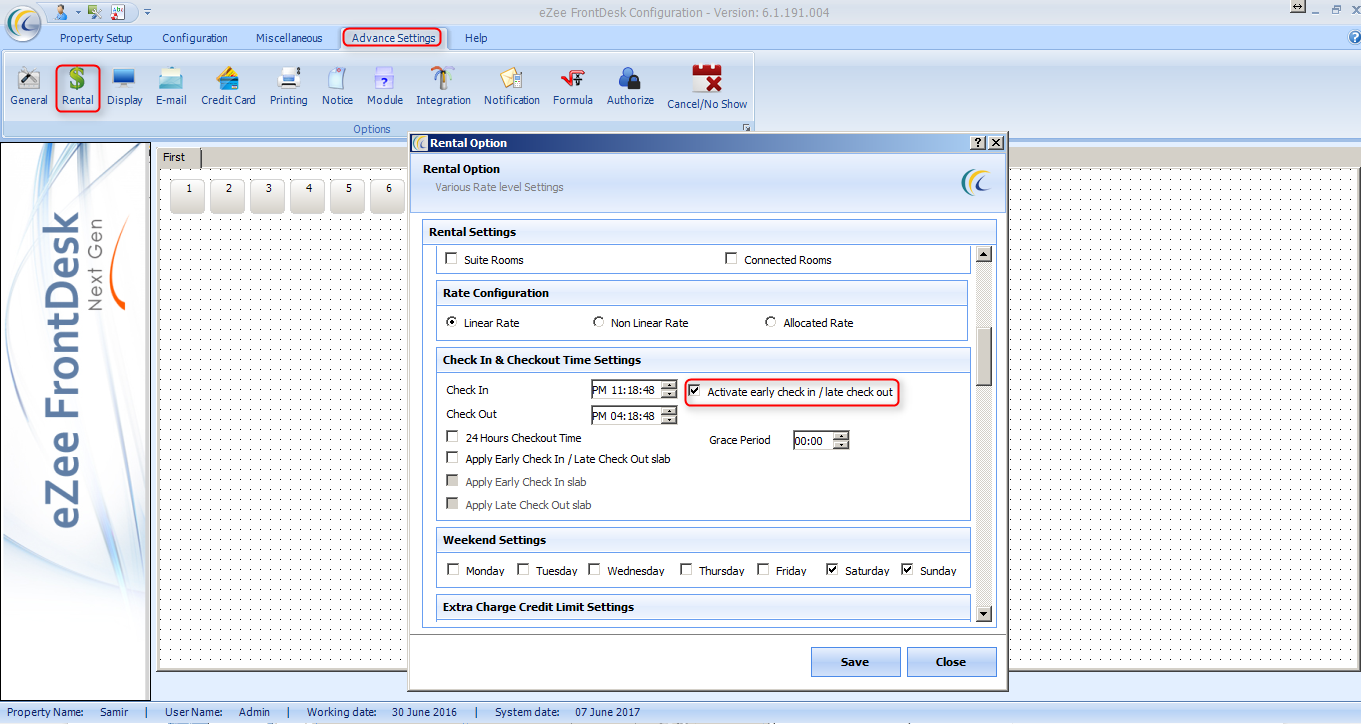1361x724 pixels.
Task: Click room button 1
Action: pos(188,195)
